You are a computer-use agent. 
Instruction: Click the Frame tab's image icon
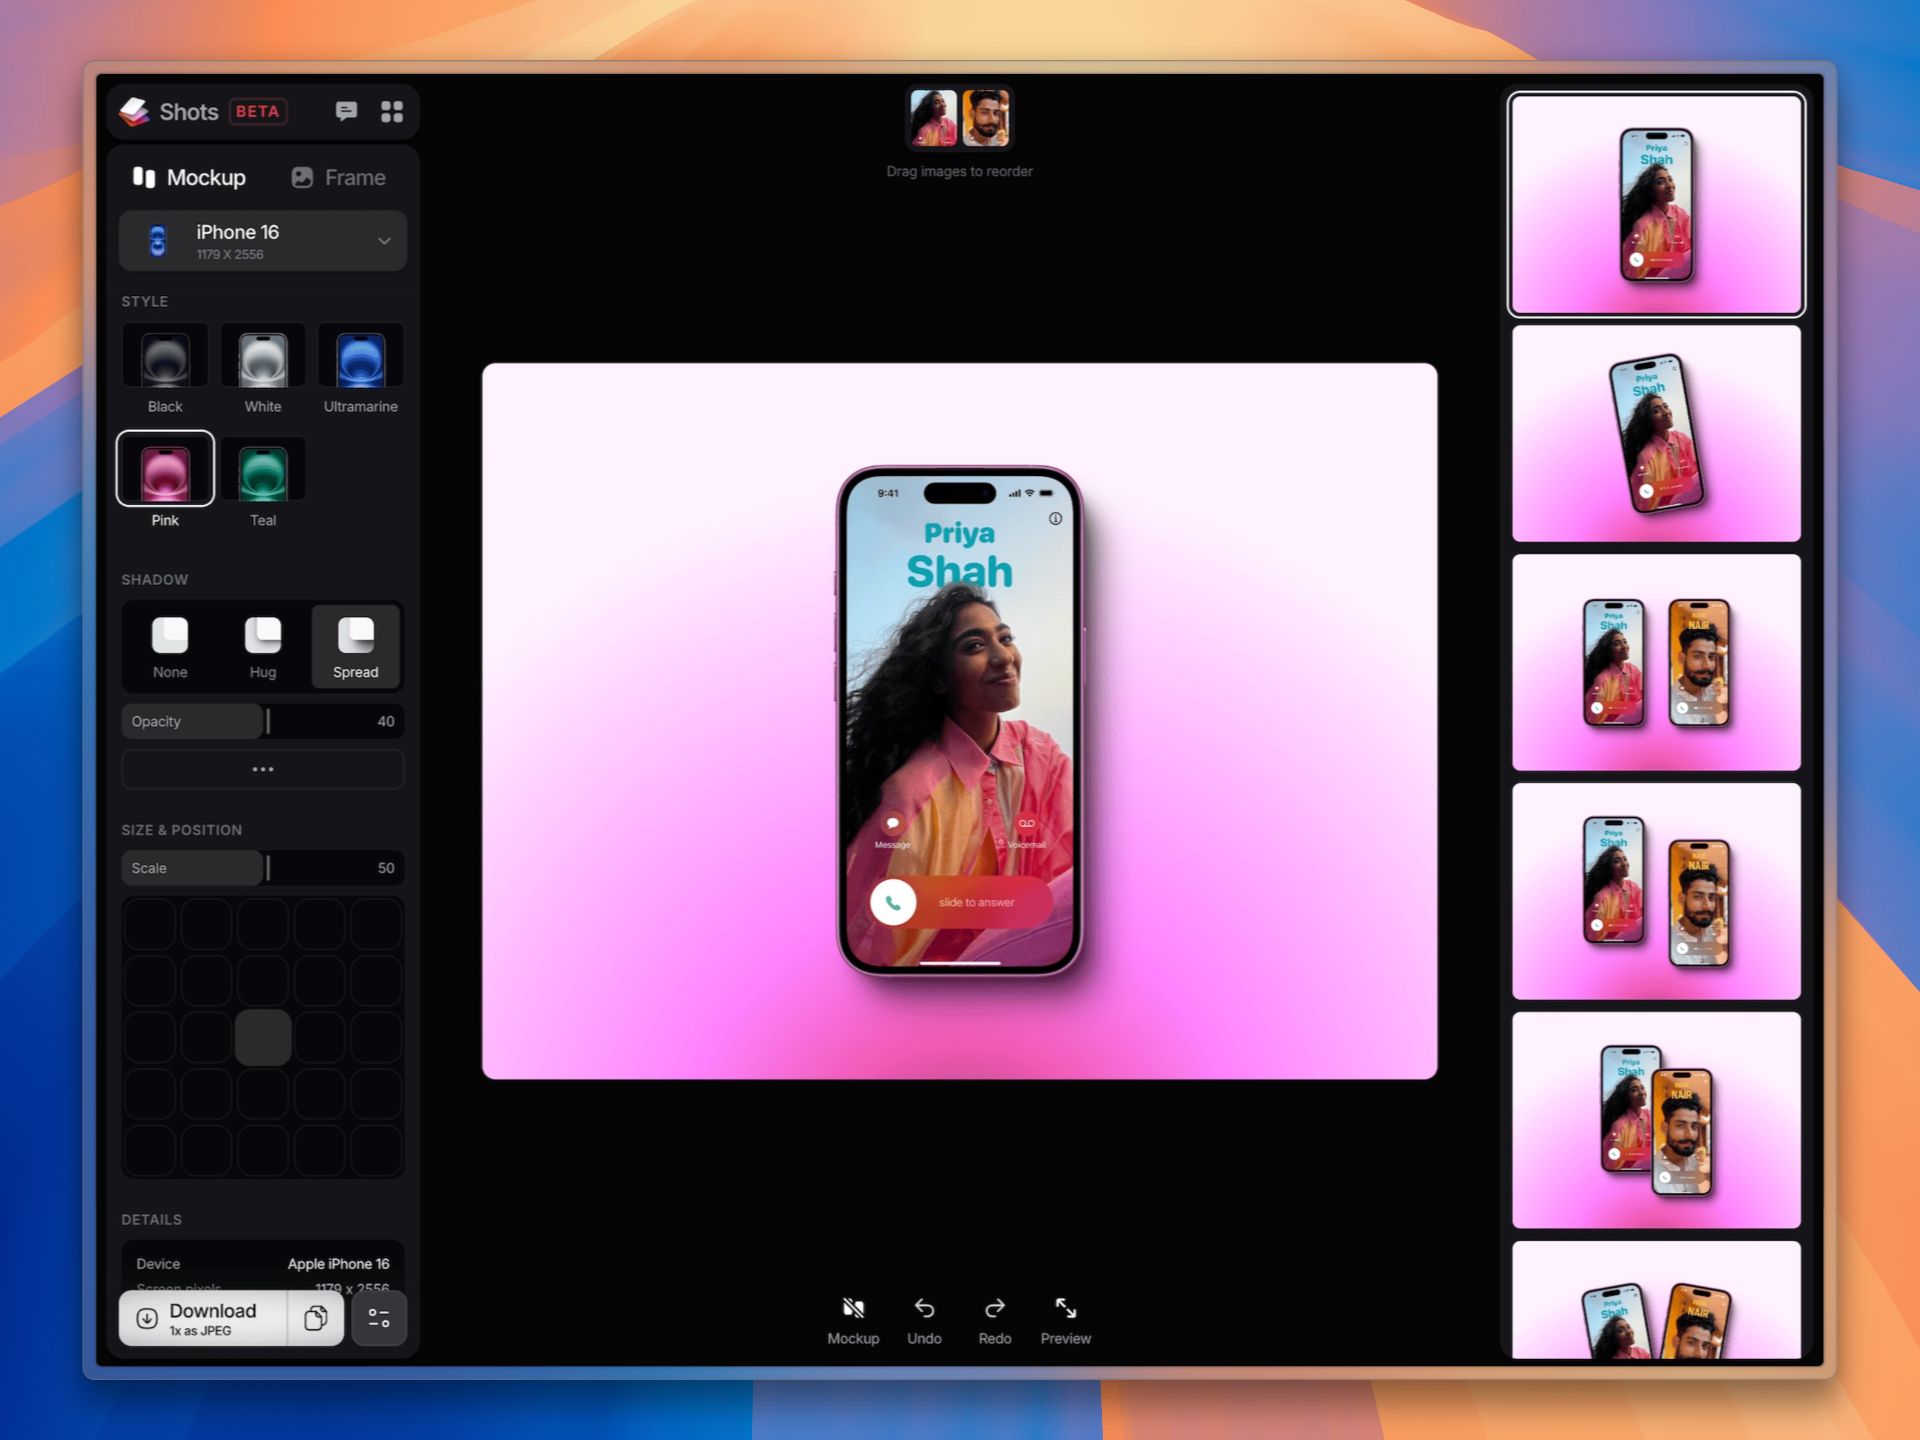[302, 177]
